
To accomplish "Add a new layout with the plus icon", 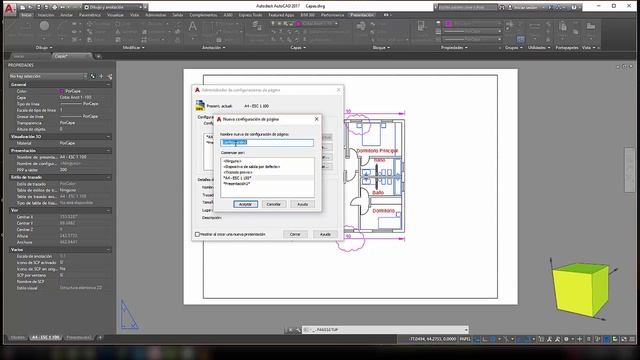I will click(x=100, y=338).
